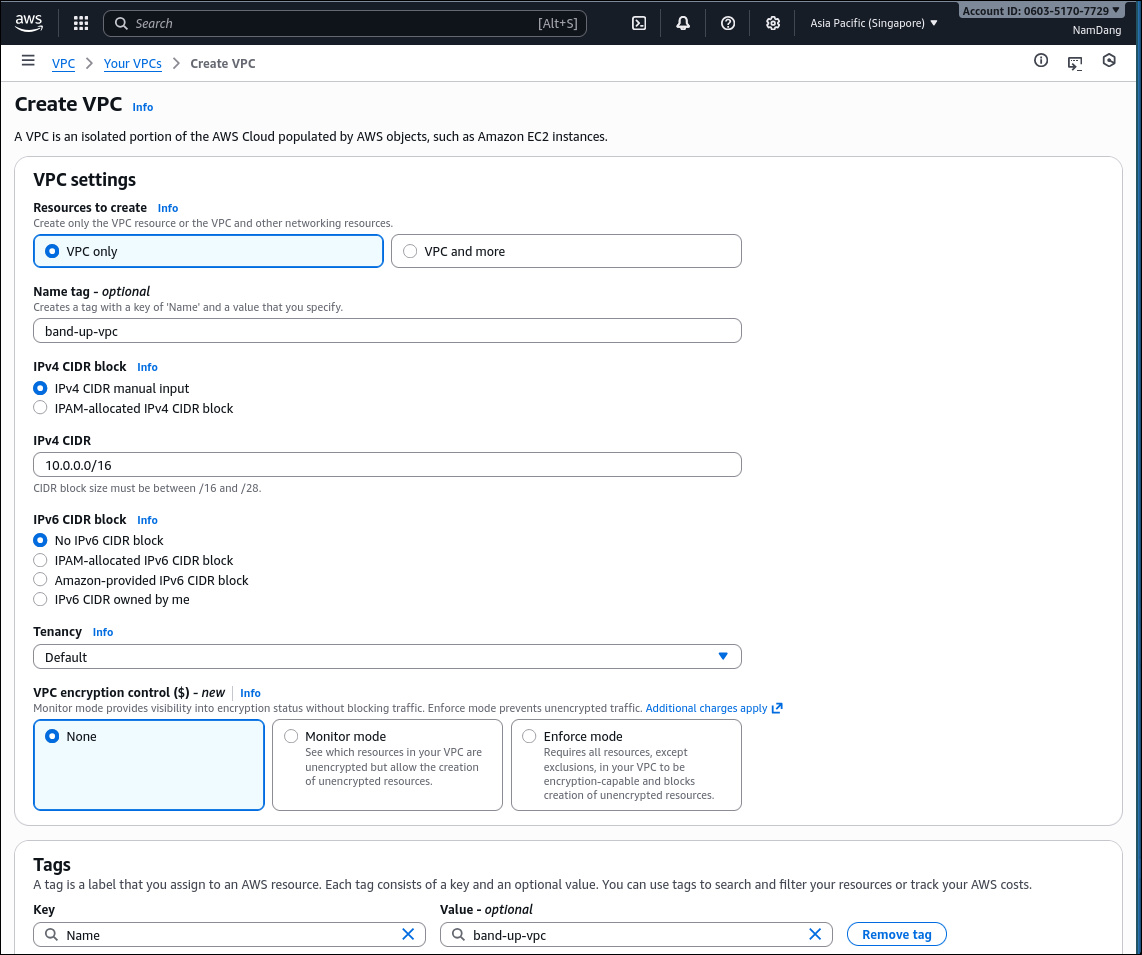Select Amazon-provided IPv6 CIDR block
This screenshot has height=955, width=1142.
[x=41, y=580]
